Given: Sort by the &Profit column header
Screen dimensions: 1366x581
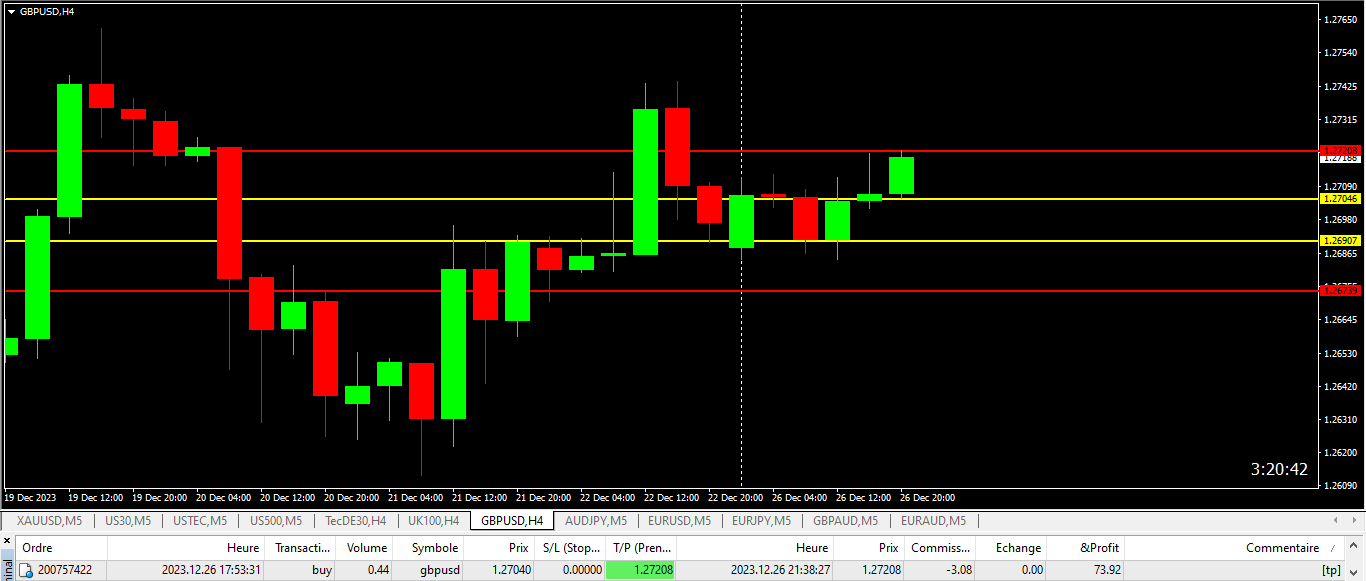Looking at the screenshot, I should click(x=1086, y=548).
